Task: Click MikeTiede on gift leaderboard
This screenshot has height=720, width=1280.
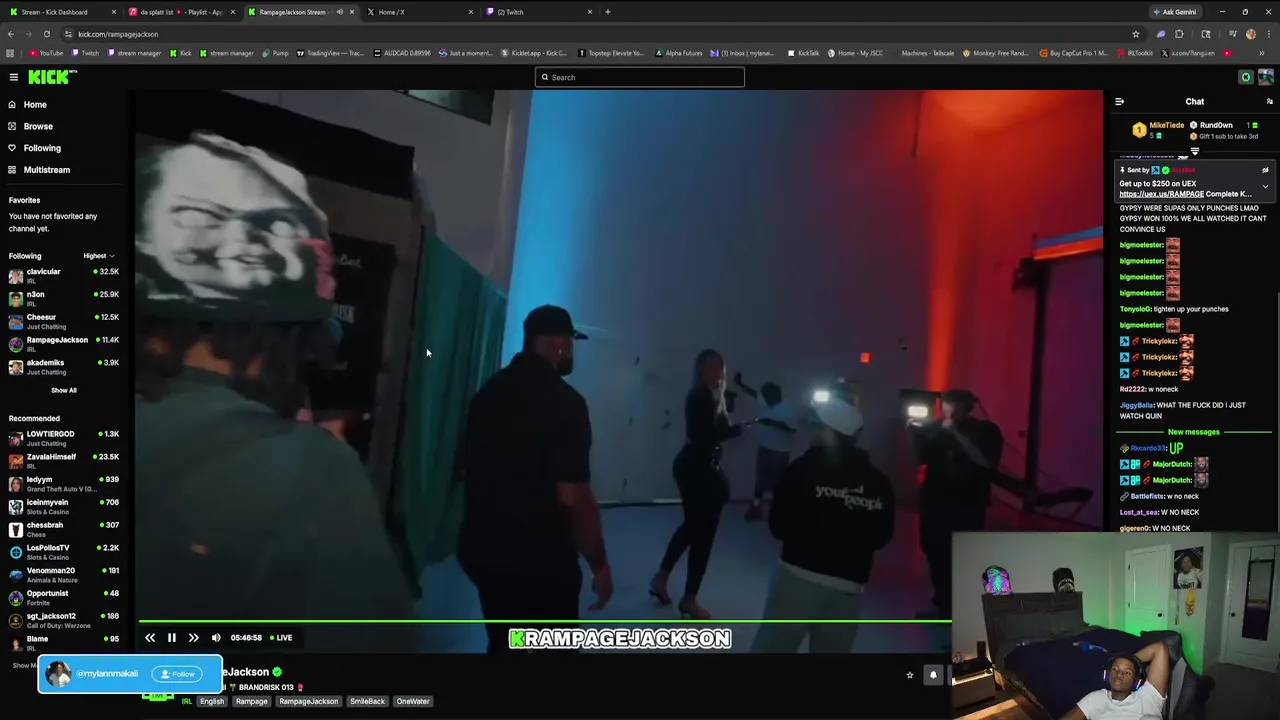Action: tap(1166, 125)
